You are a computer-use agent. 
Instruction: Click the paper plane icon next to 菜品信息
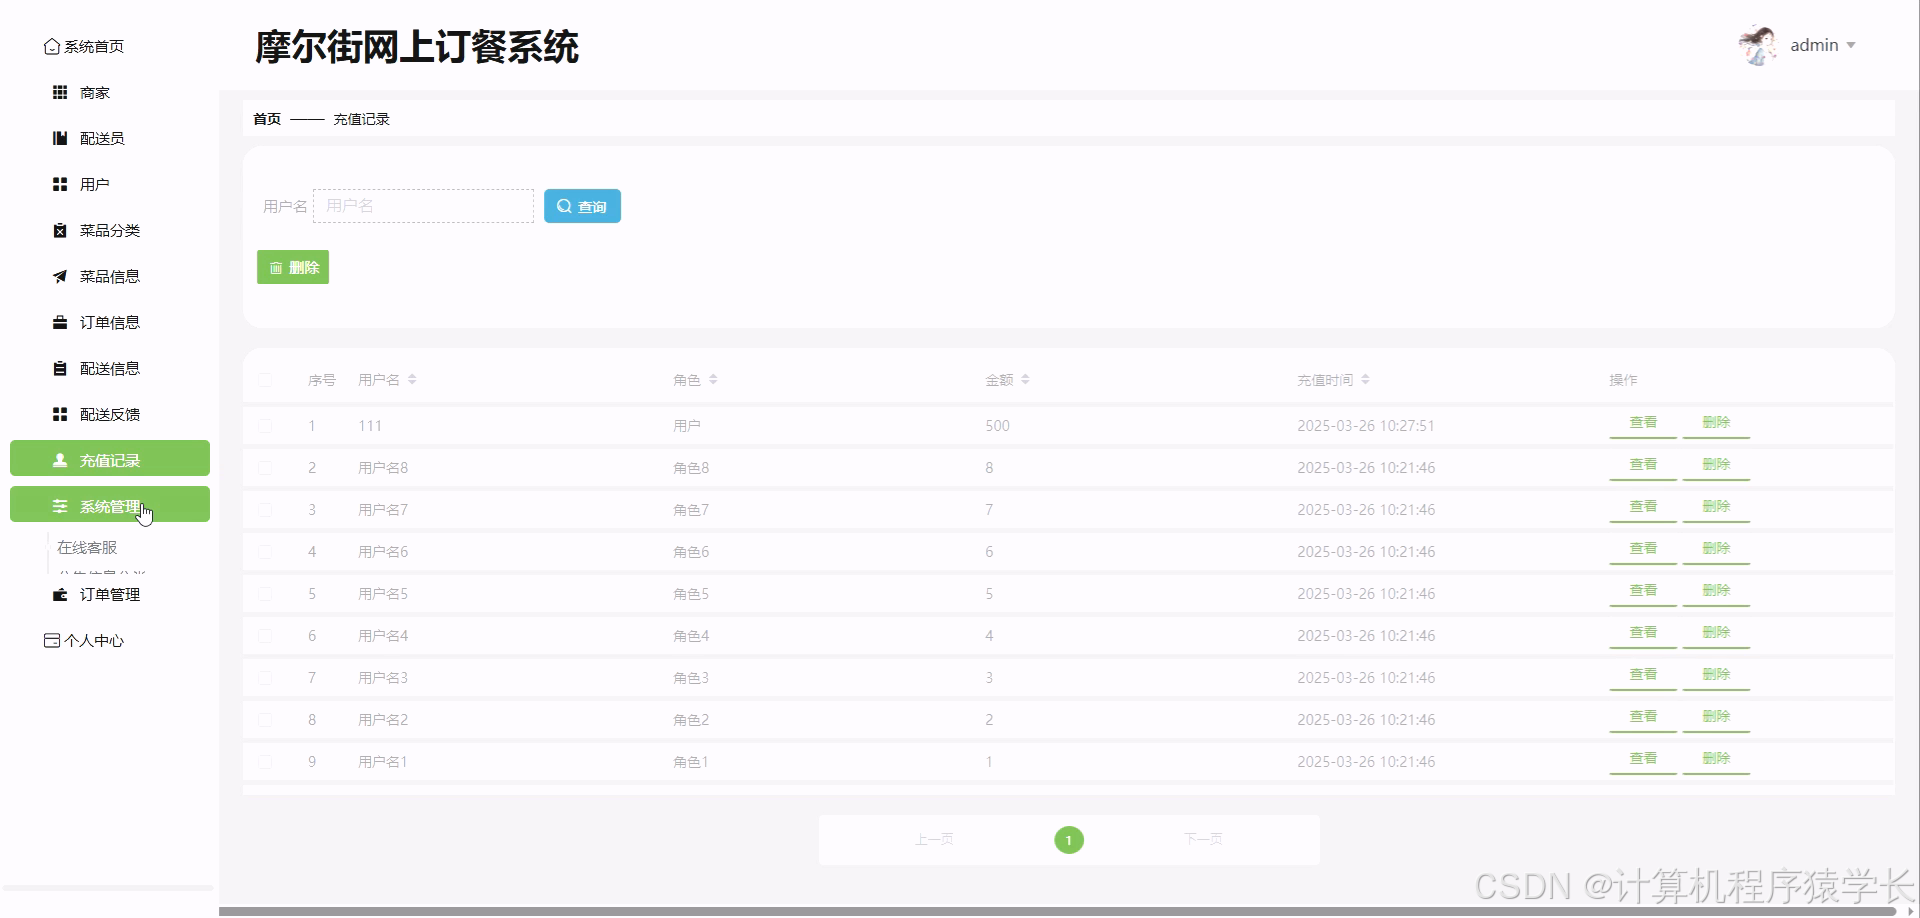point(60,277)
